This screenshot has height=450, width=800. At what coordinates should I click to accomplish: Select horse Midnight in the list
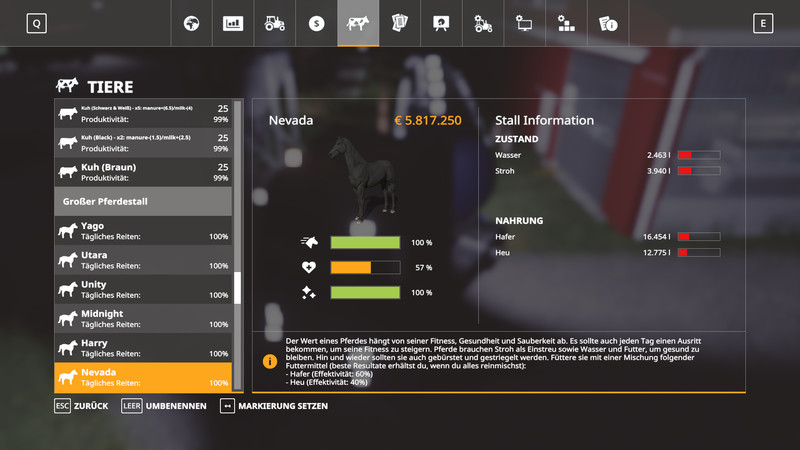143,319
